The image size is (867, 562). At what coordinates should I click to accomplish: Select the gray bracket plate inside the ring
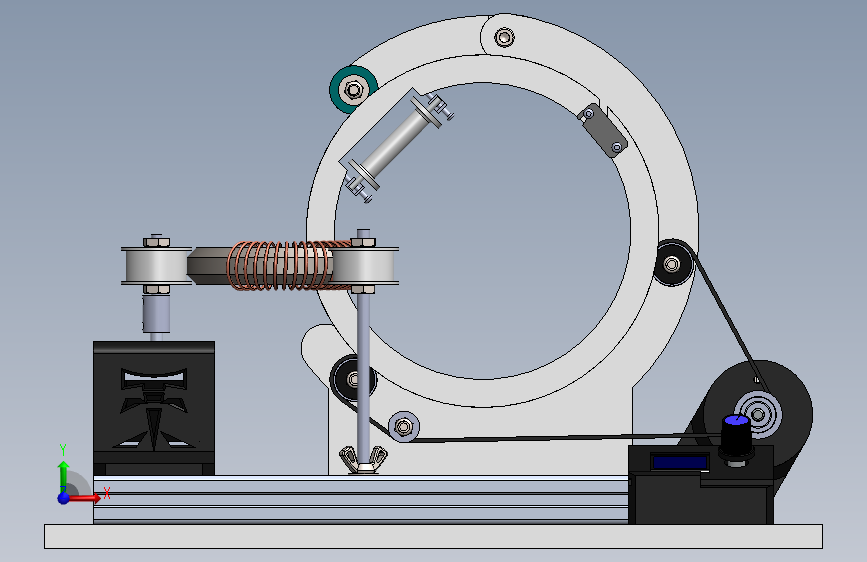click(x=602, y=131)
